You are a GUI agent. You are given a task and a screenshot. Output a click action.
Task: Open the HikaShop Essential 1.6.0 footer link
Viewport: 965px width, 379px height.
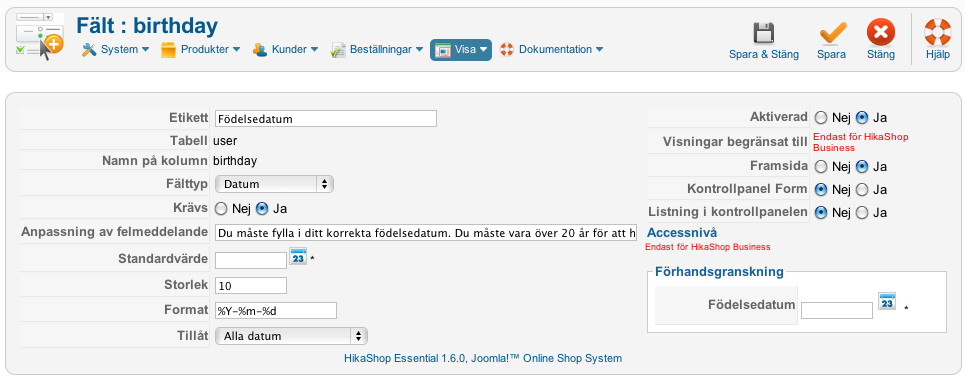point(483,358)
